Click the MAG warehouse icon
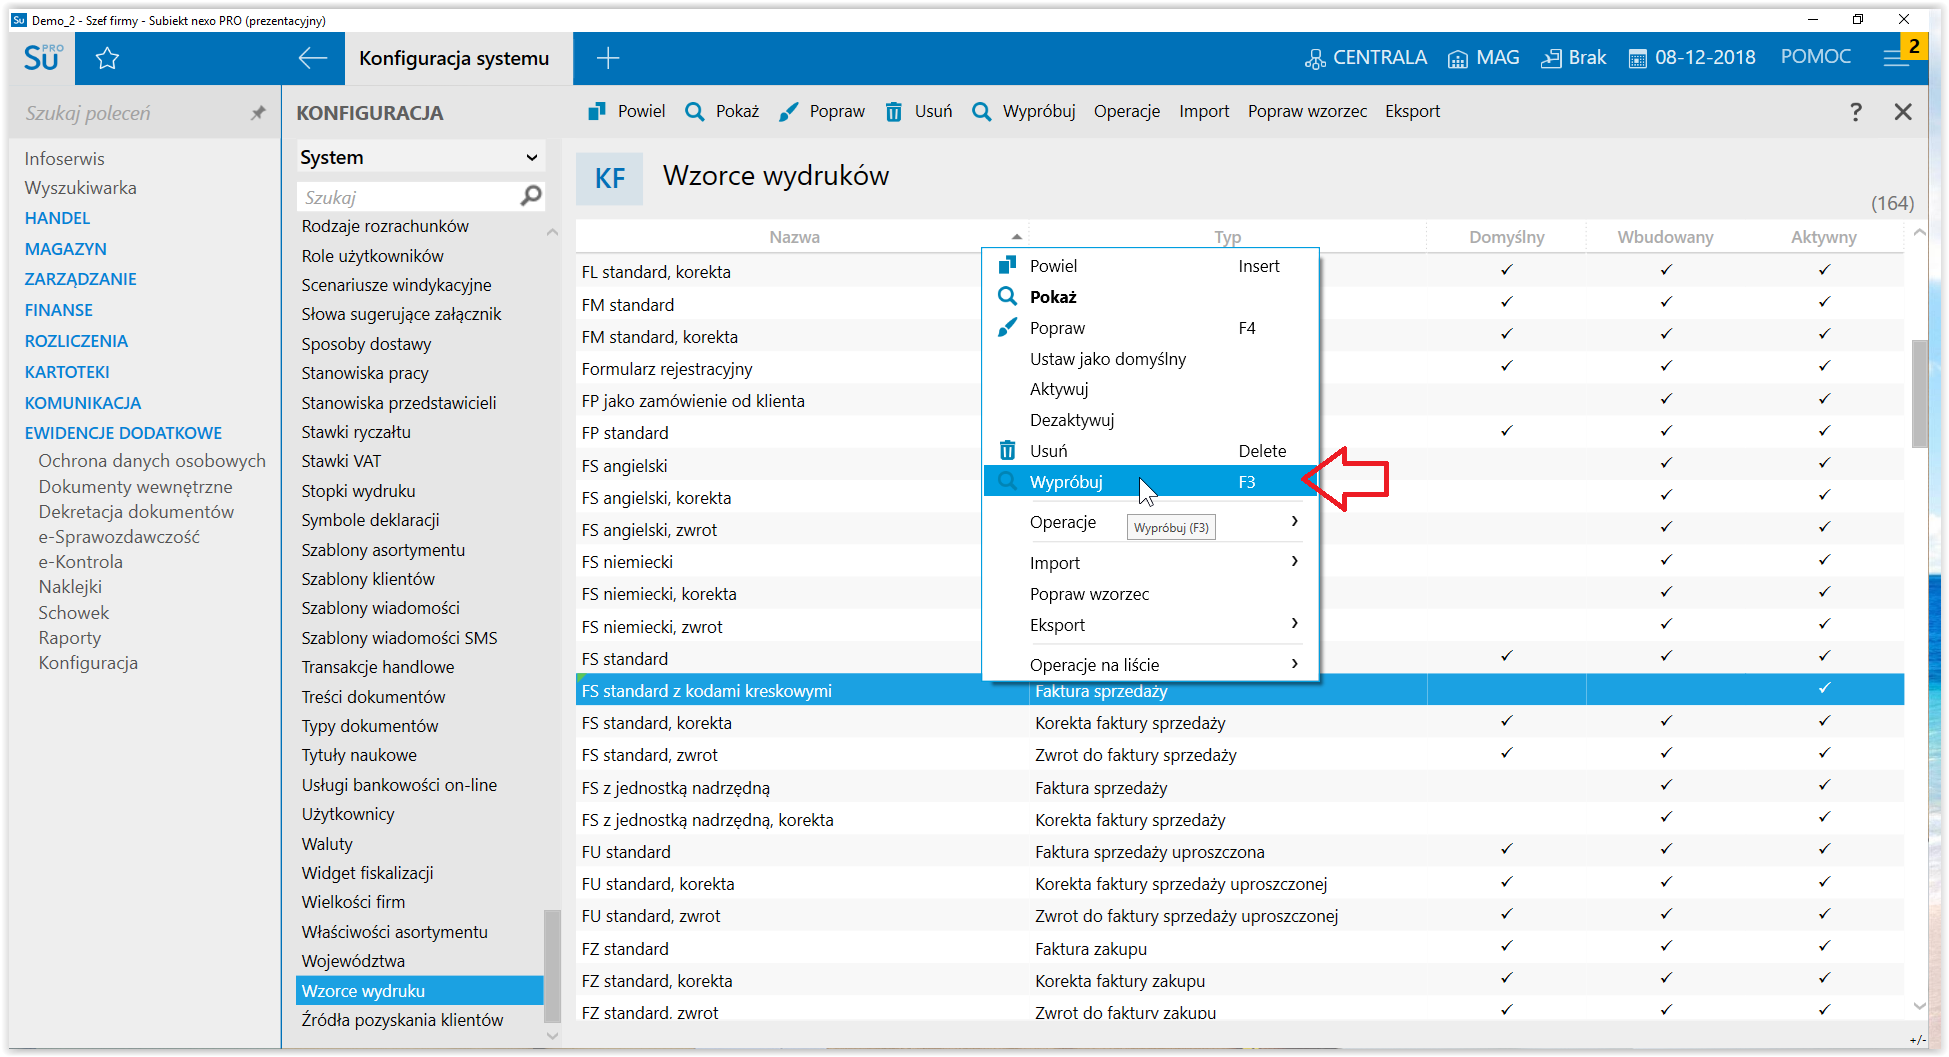The image size is (1949, 1057). click(x=1458, y=59)
